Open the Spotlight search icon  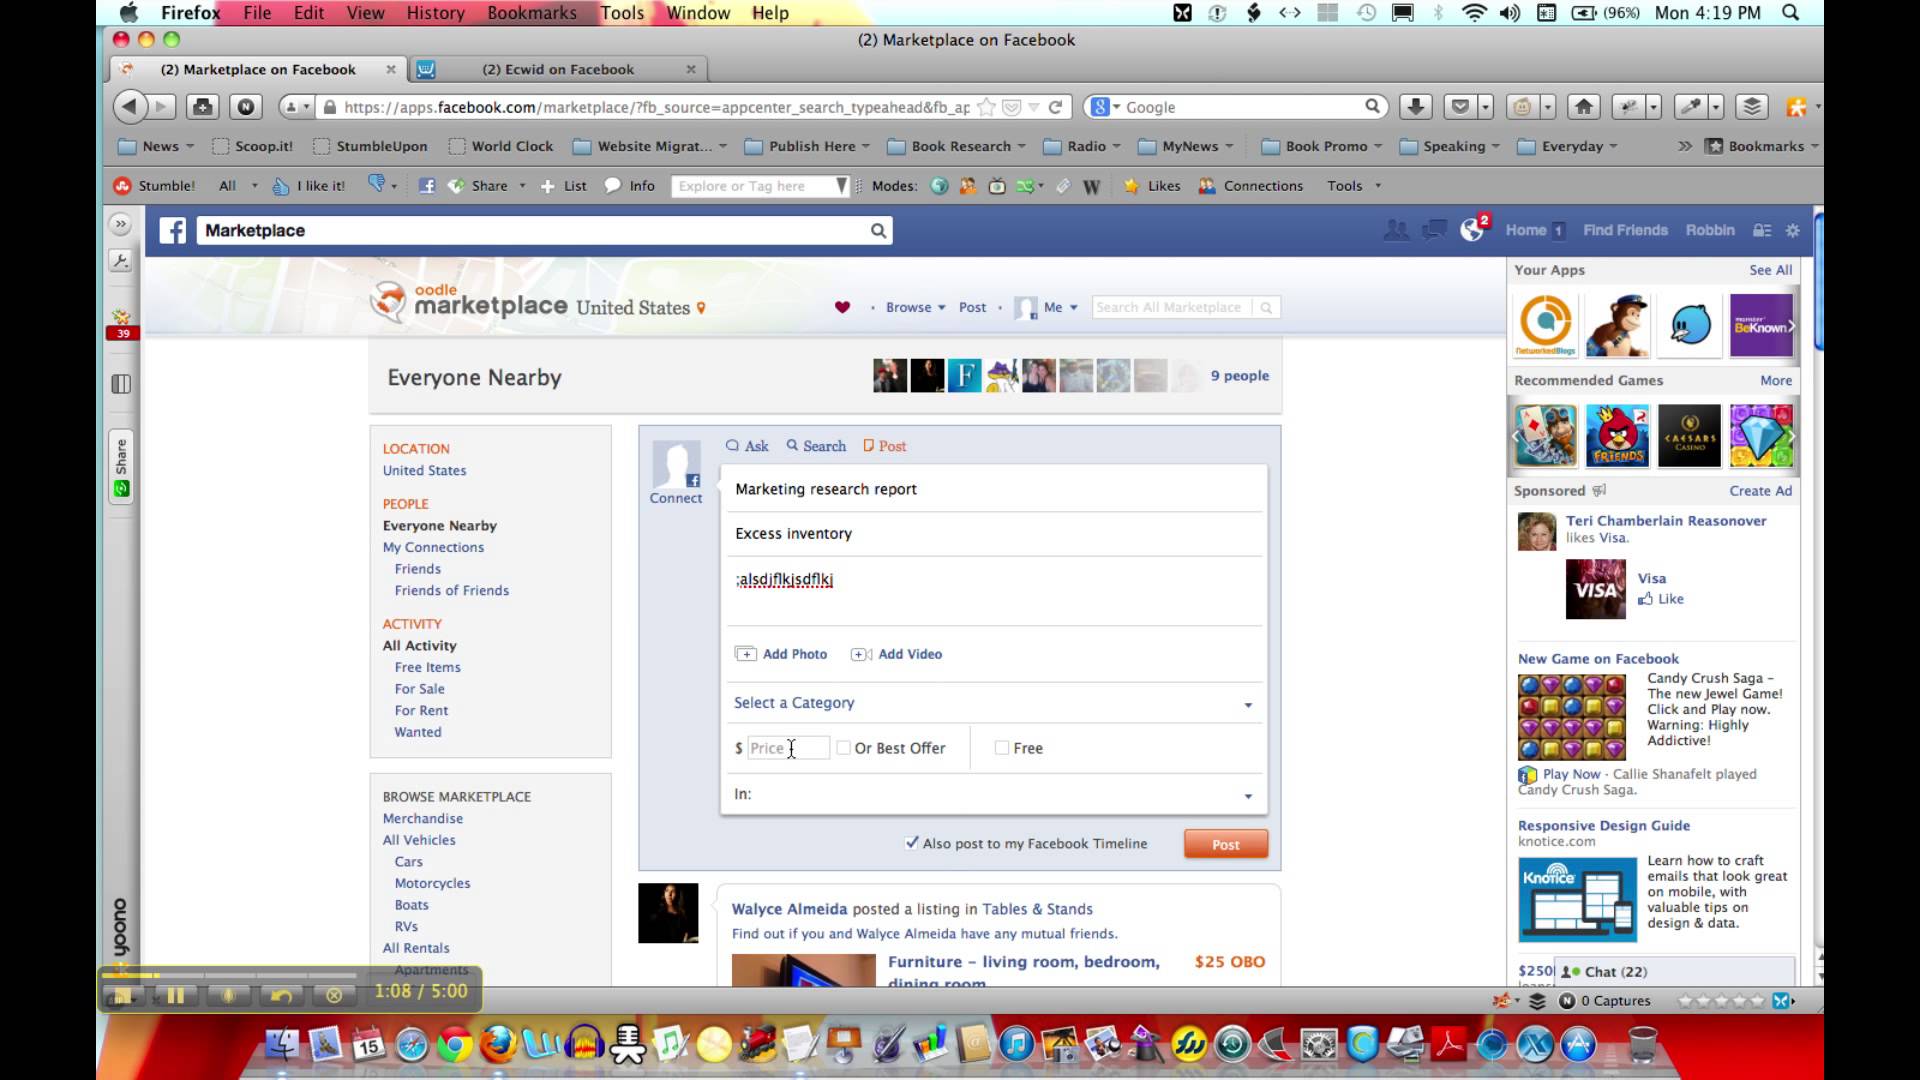1790,12
